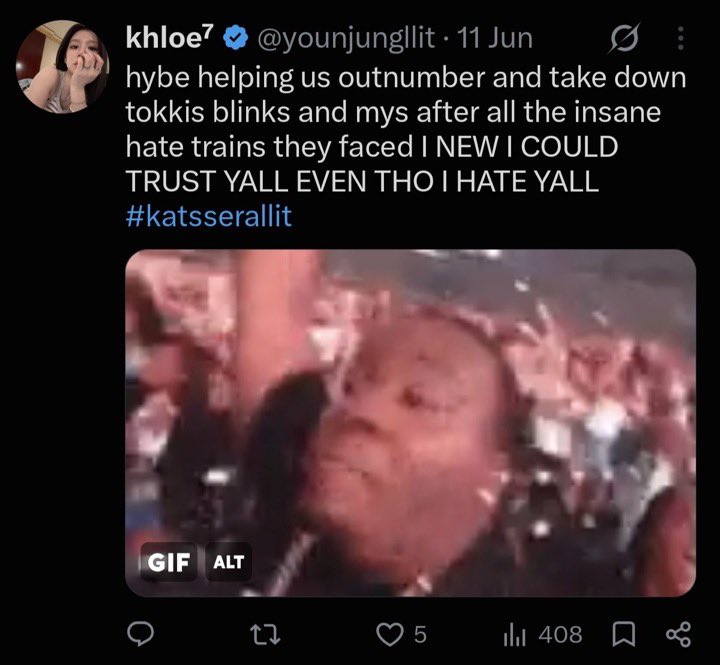Open the tweet text body
The image size is (720, 665).
406,130
